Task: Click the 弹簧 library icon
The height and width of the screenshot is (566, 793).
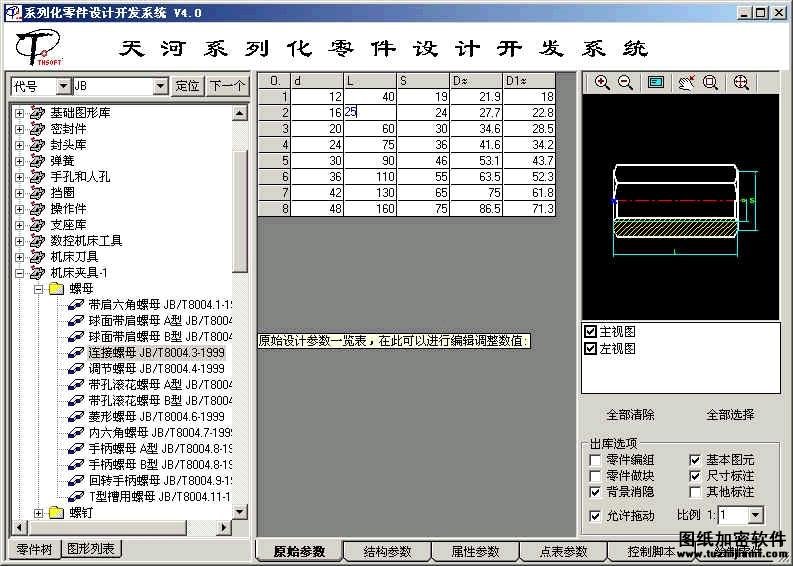Action: pos(37,161)
